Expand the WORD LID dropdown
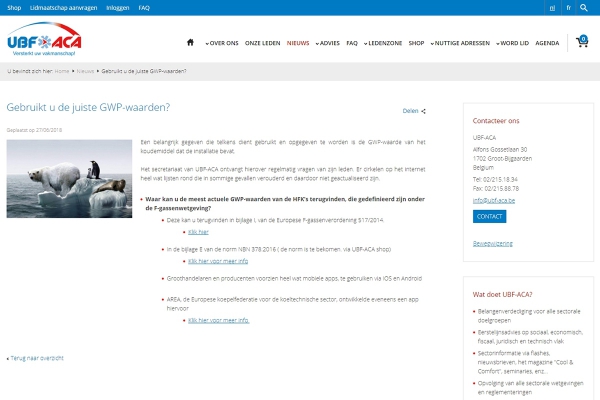 pos(513,43)
